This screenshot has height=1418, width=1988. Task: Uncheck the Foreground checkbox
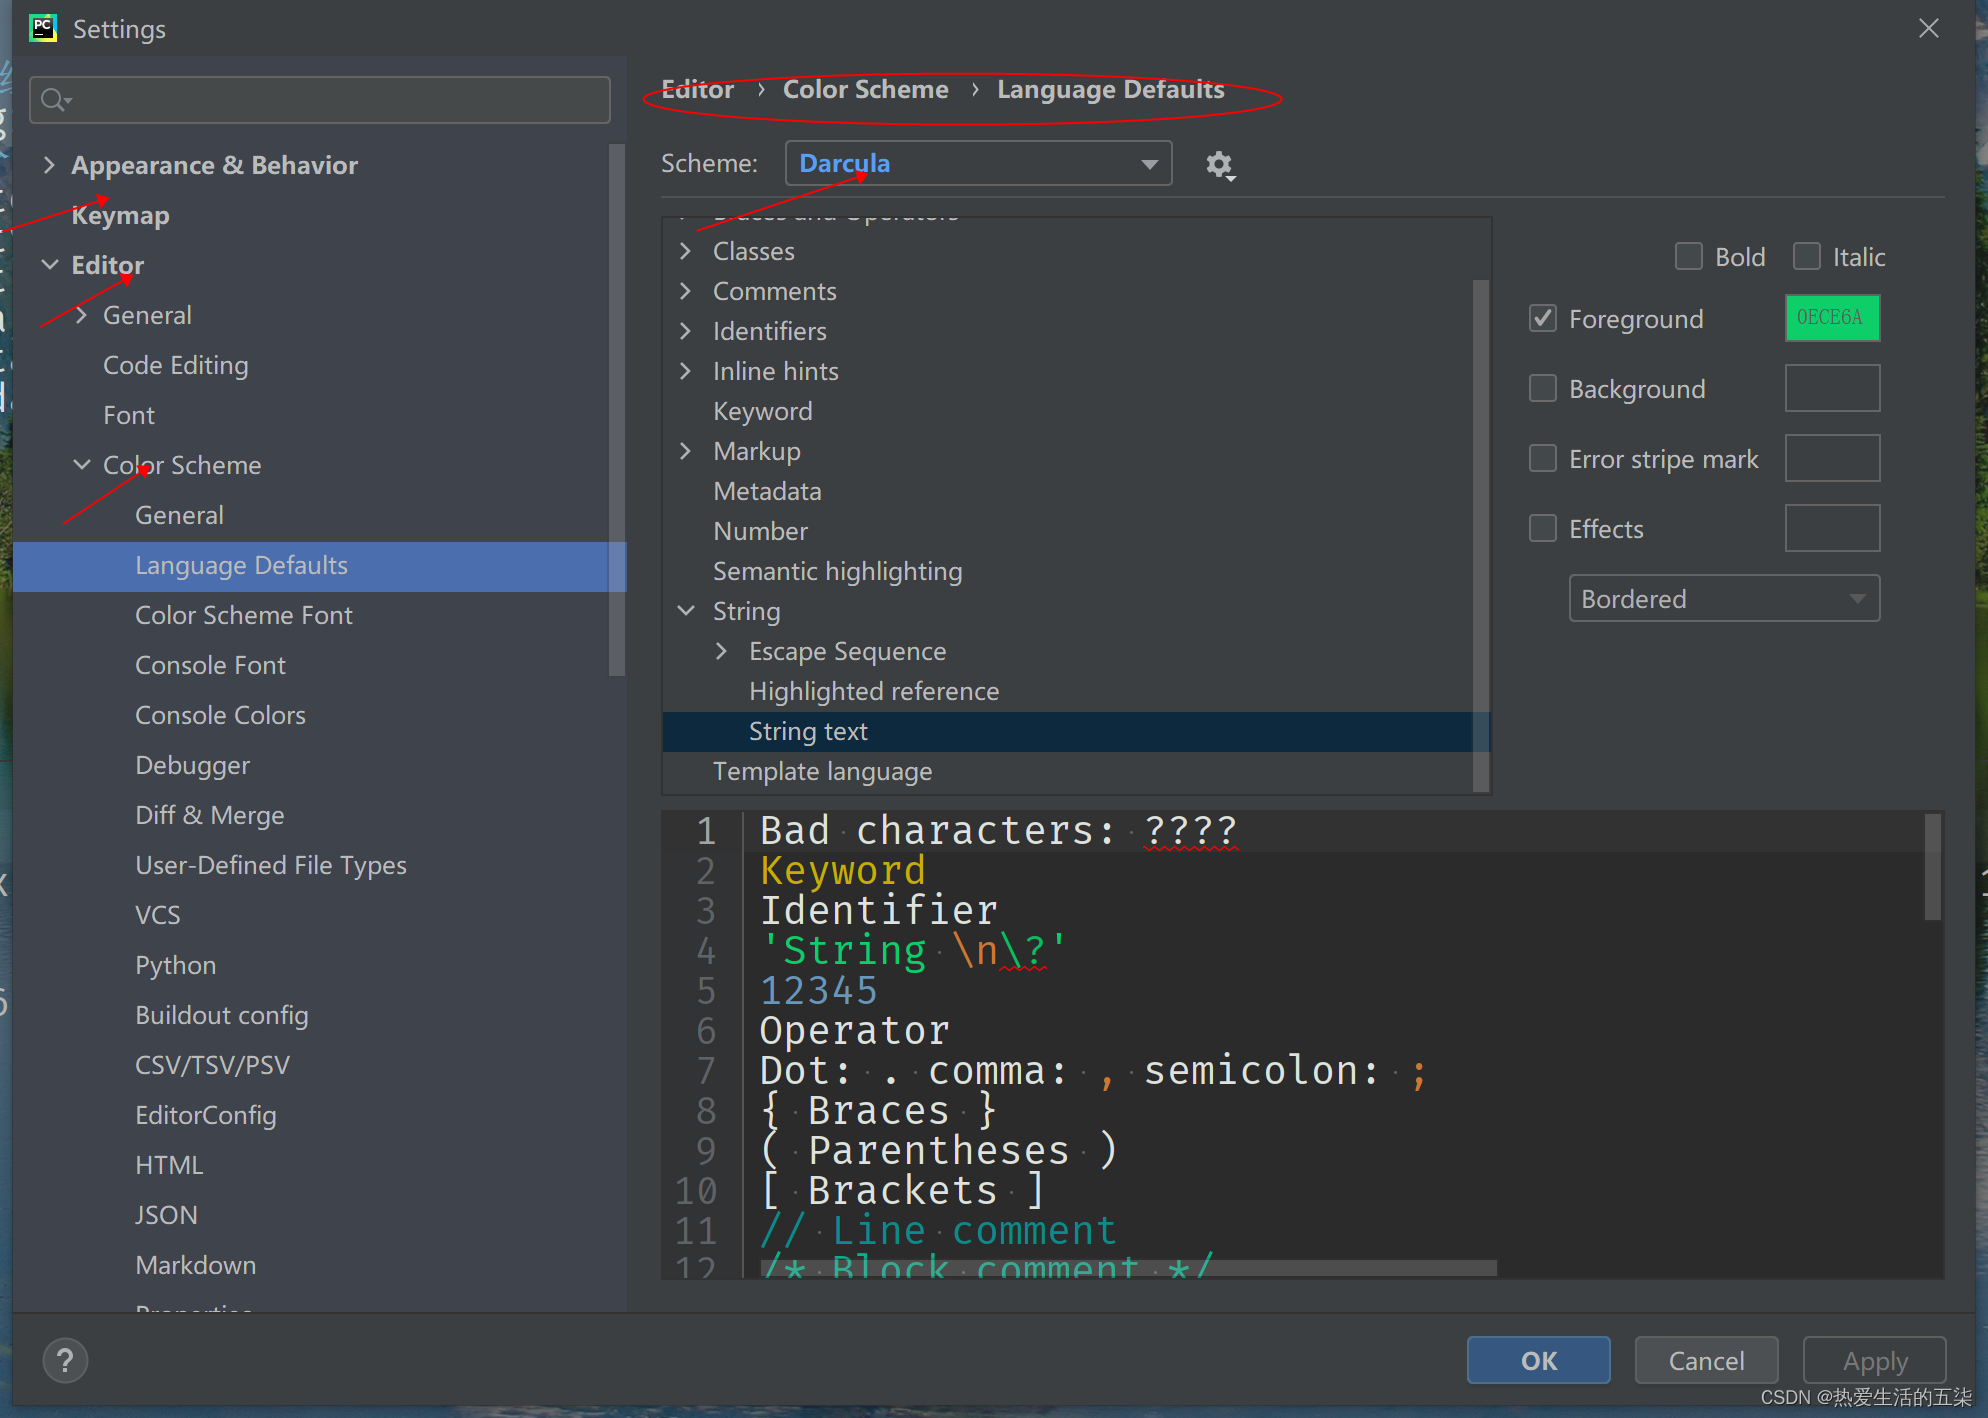tap(1543, 319)
